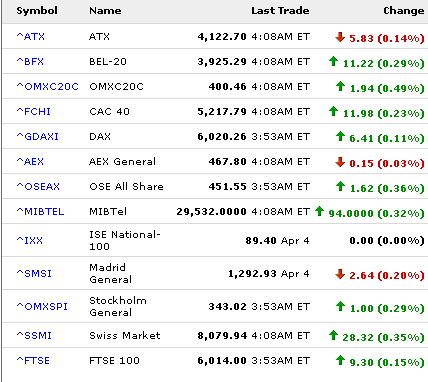Image resolution: width=428 pixels, height=382 pixels.
Task: Open the ^FTSE symbol link
Action: (x=33, y=360)
